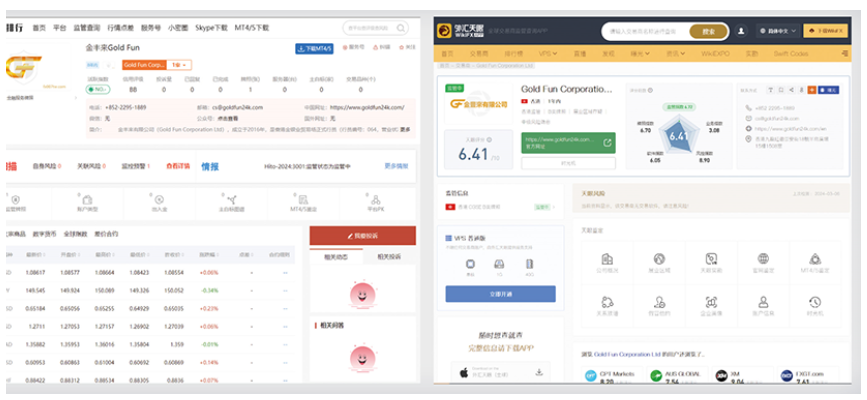
Task: Switch to 相关动态 tab
Action: coord(336,257)
